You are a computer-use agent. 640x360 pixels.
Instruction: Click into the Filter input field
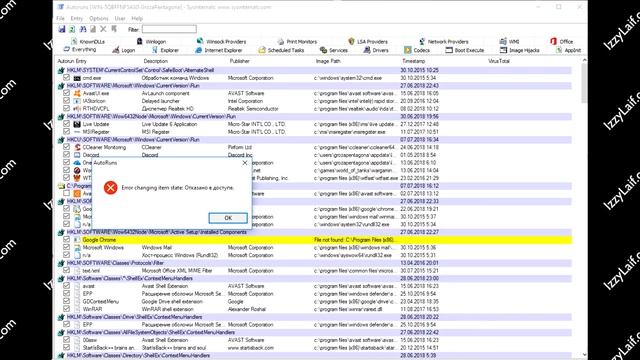click(x=169, y=29)
